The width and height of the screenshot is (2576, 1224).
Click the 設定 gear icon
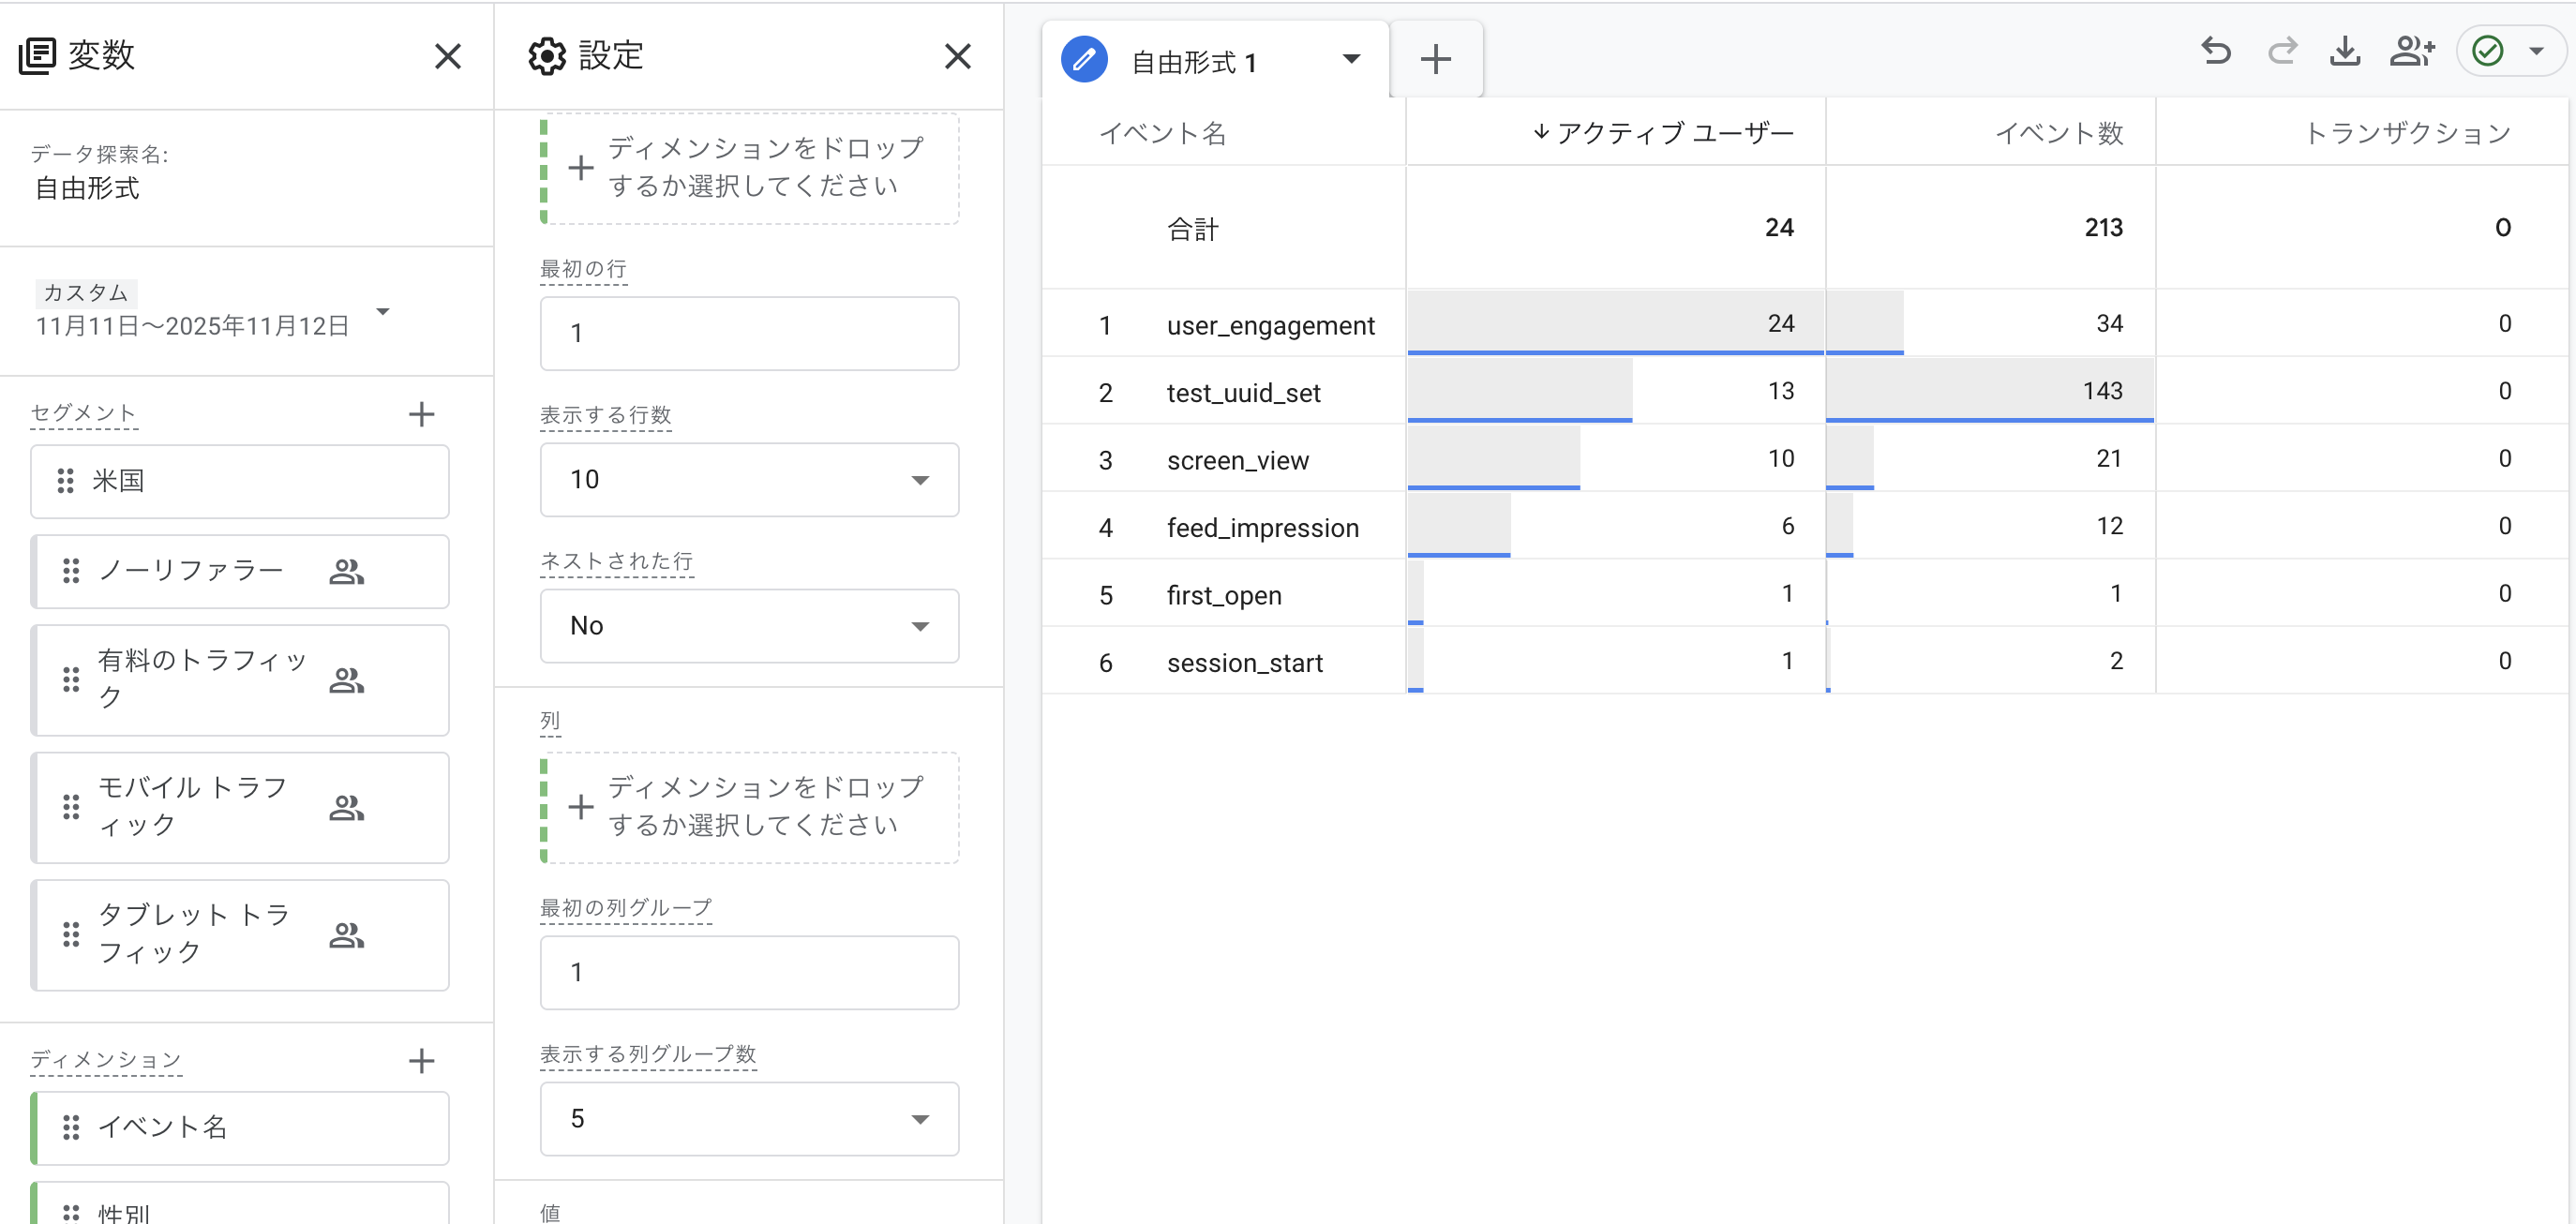coord(546,56)
